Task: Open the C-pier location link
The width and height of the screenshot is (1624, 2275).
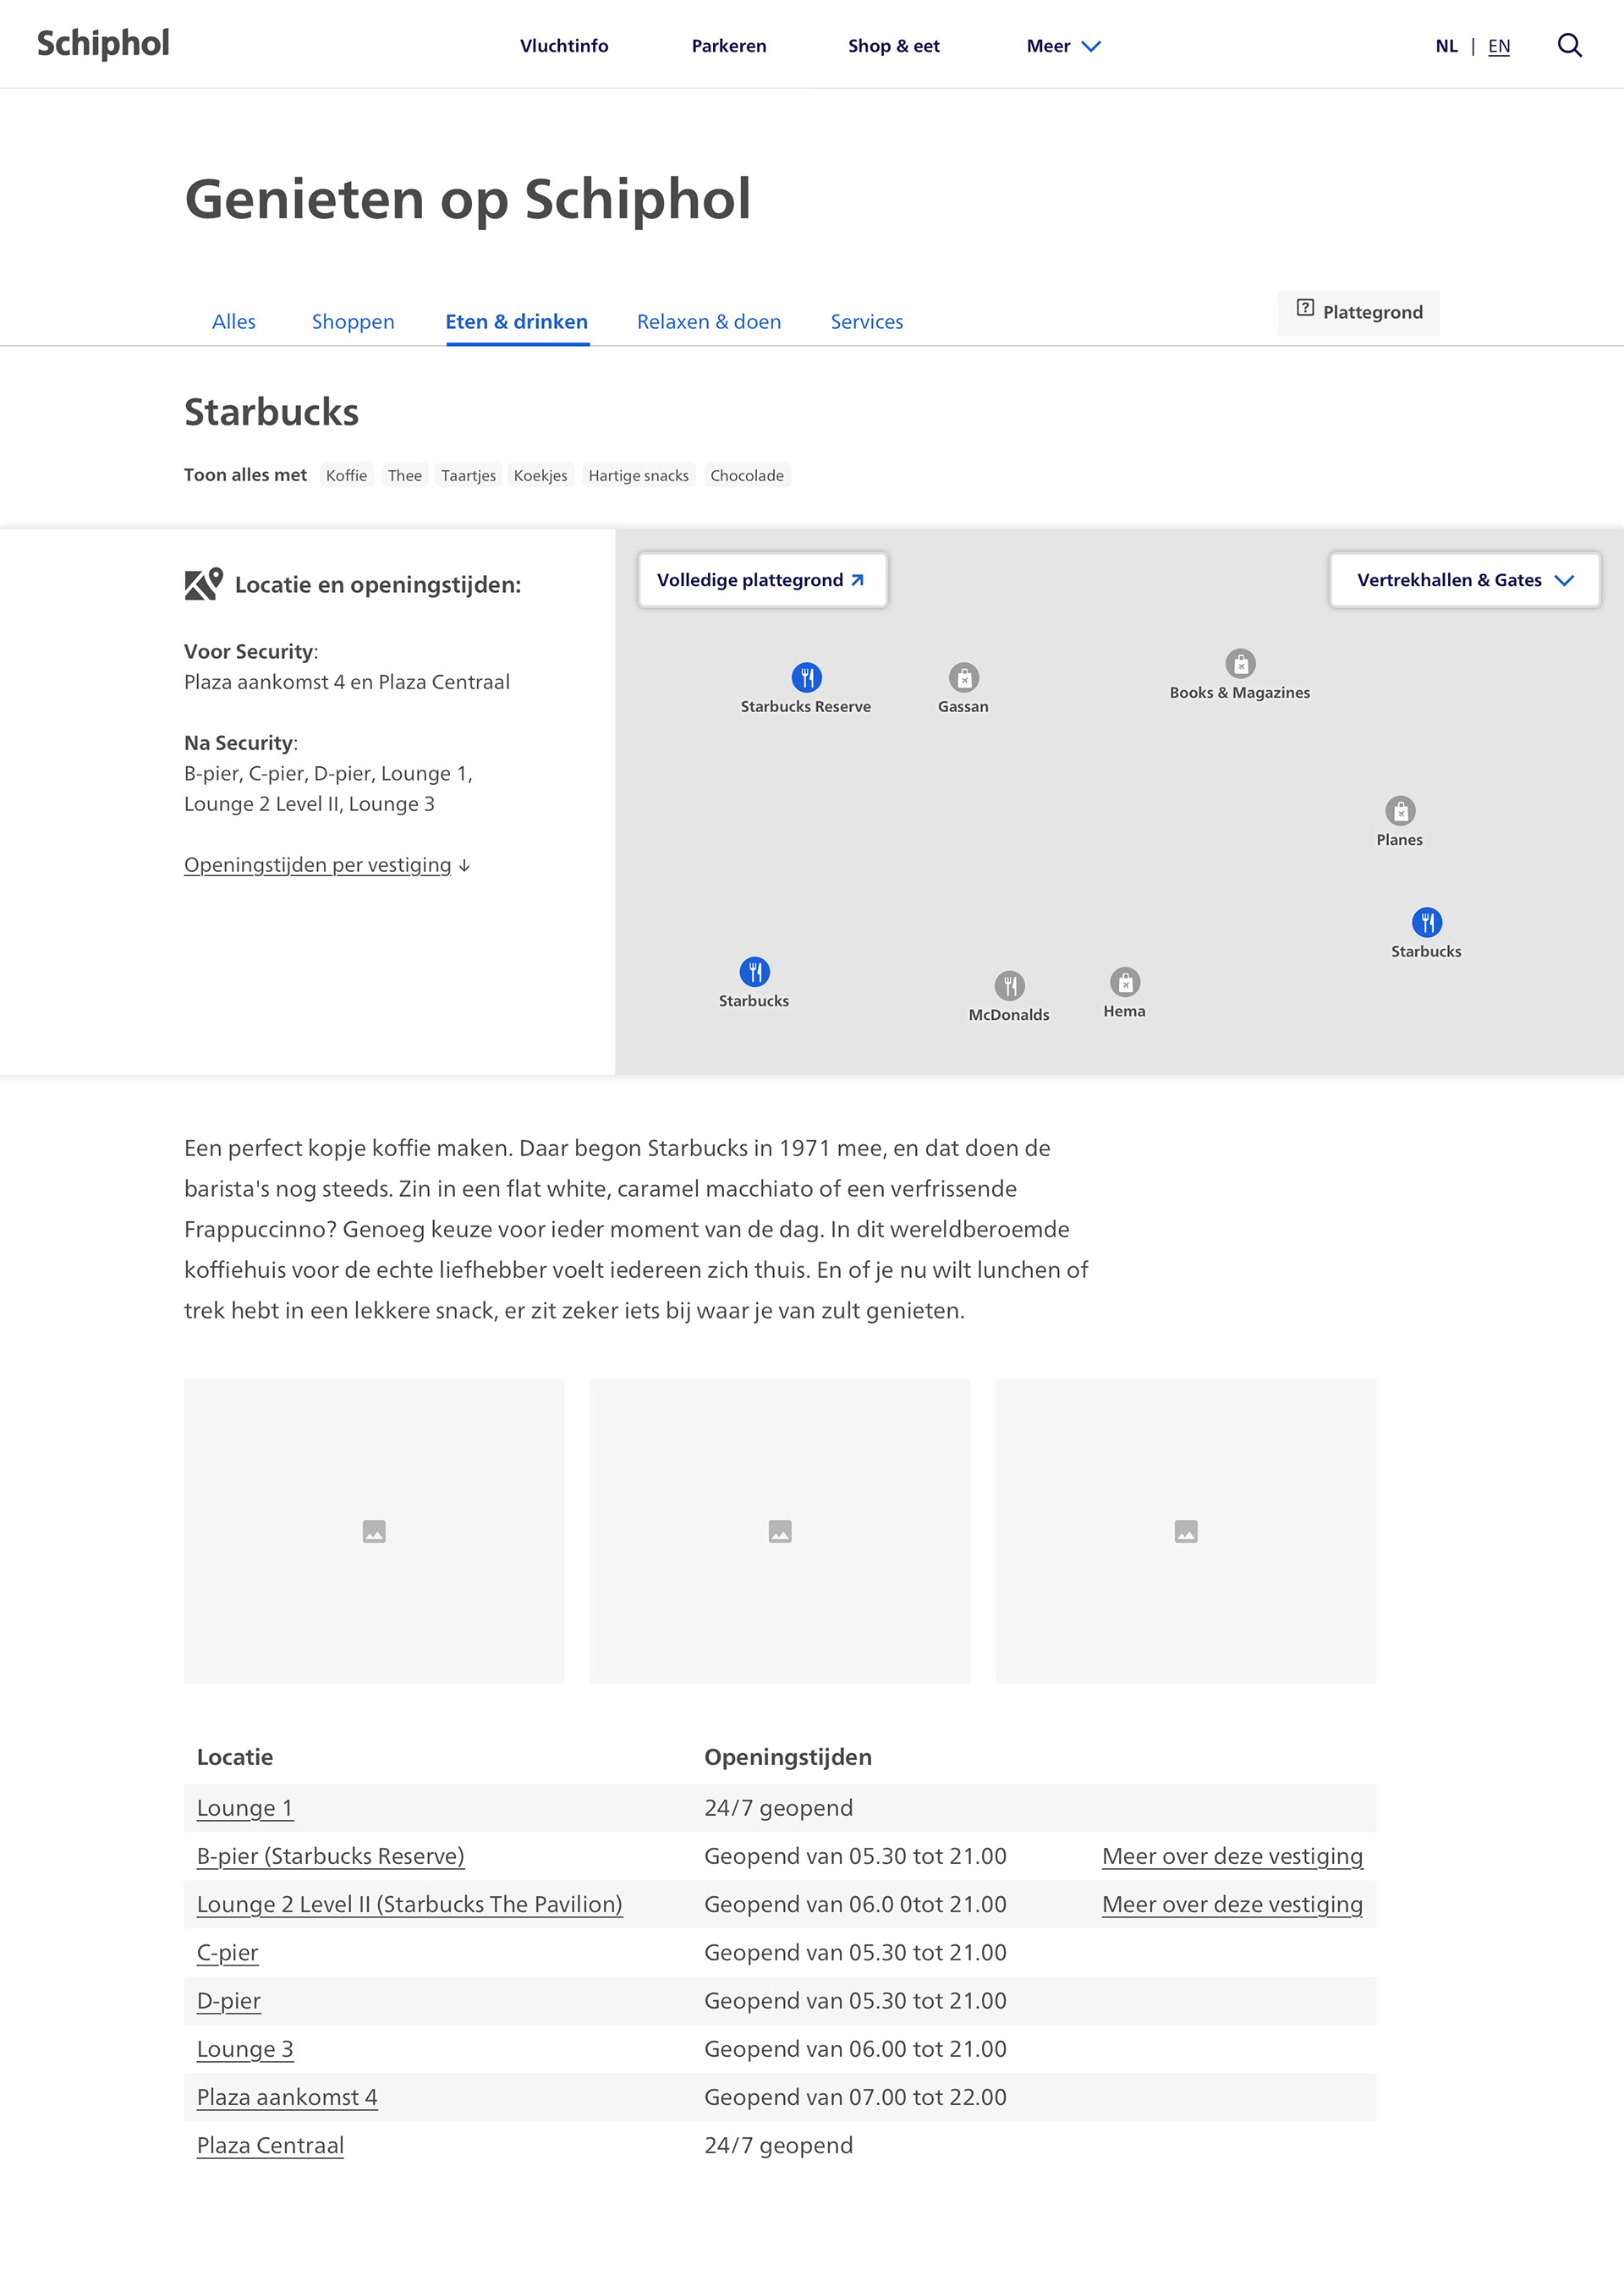Action: click(x=227, y=1953)
